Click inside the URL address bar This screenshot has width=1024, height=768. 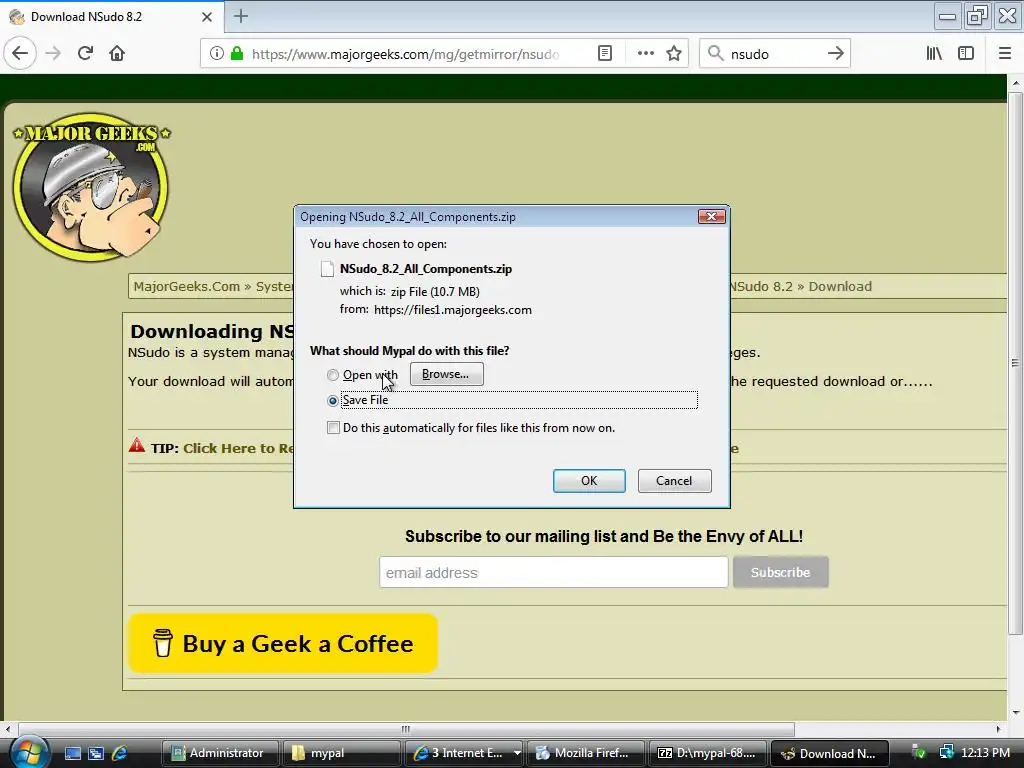click(405, 54)
